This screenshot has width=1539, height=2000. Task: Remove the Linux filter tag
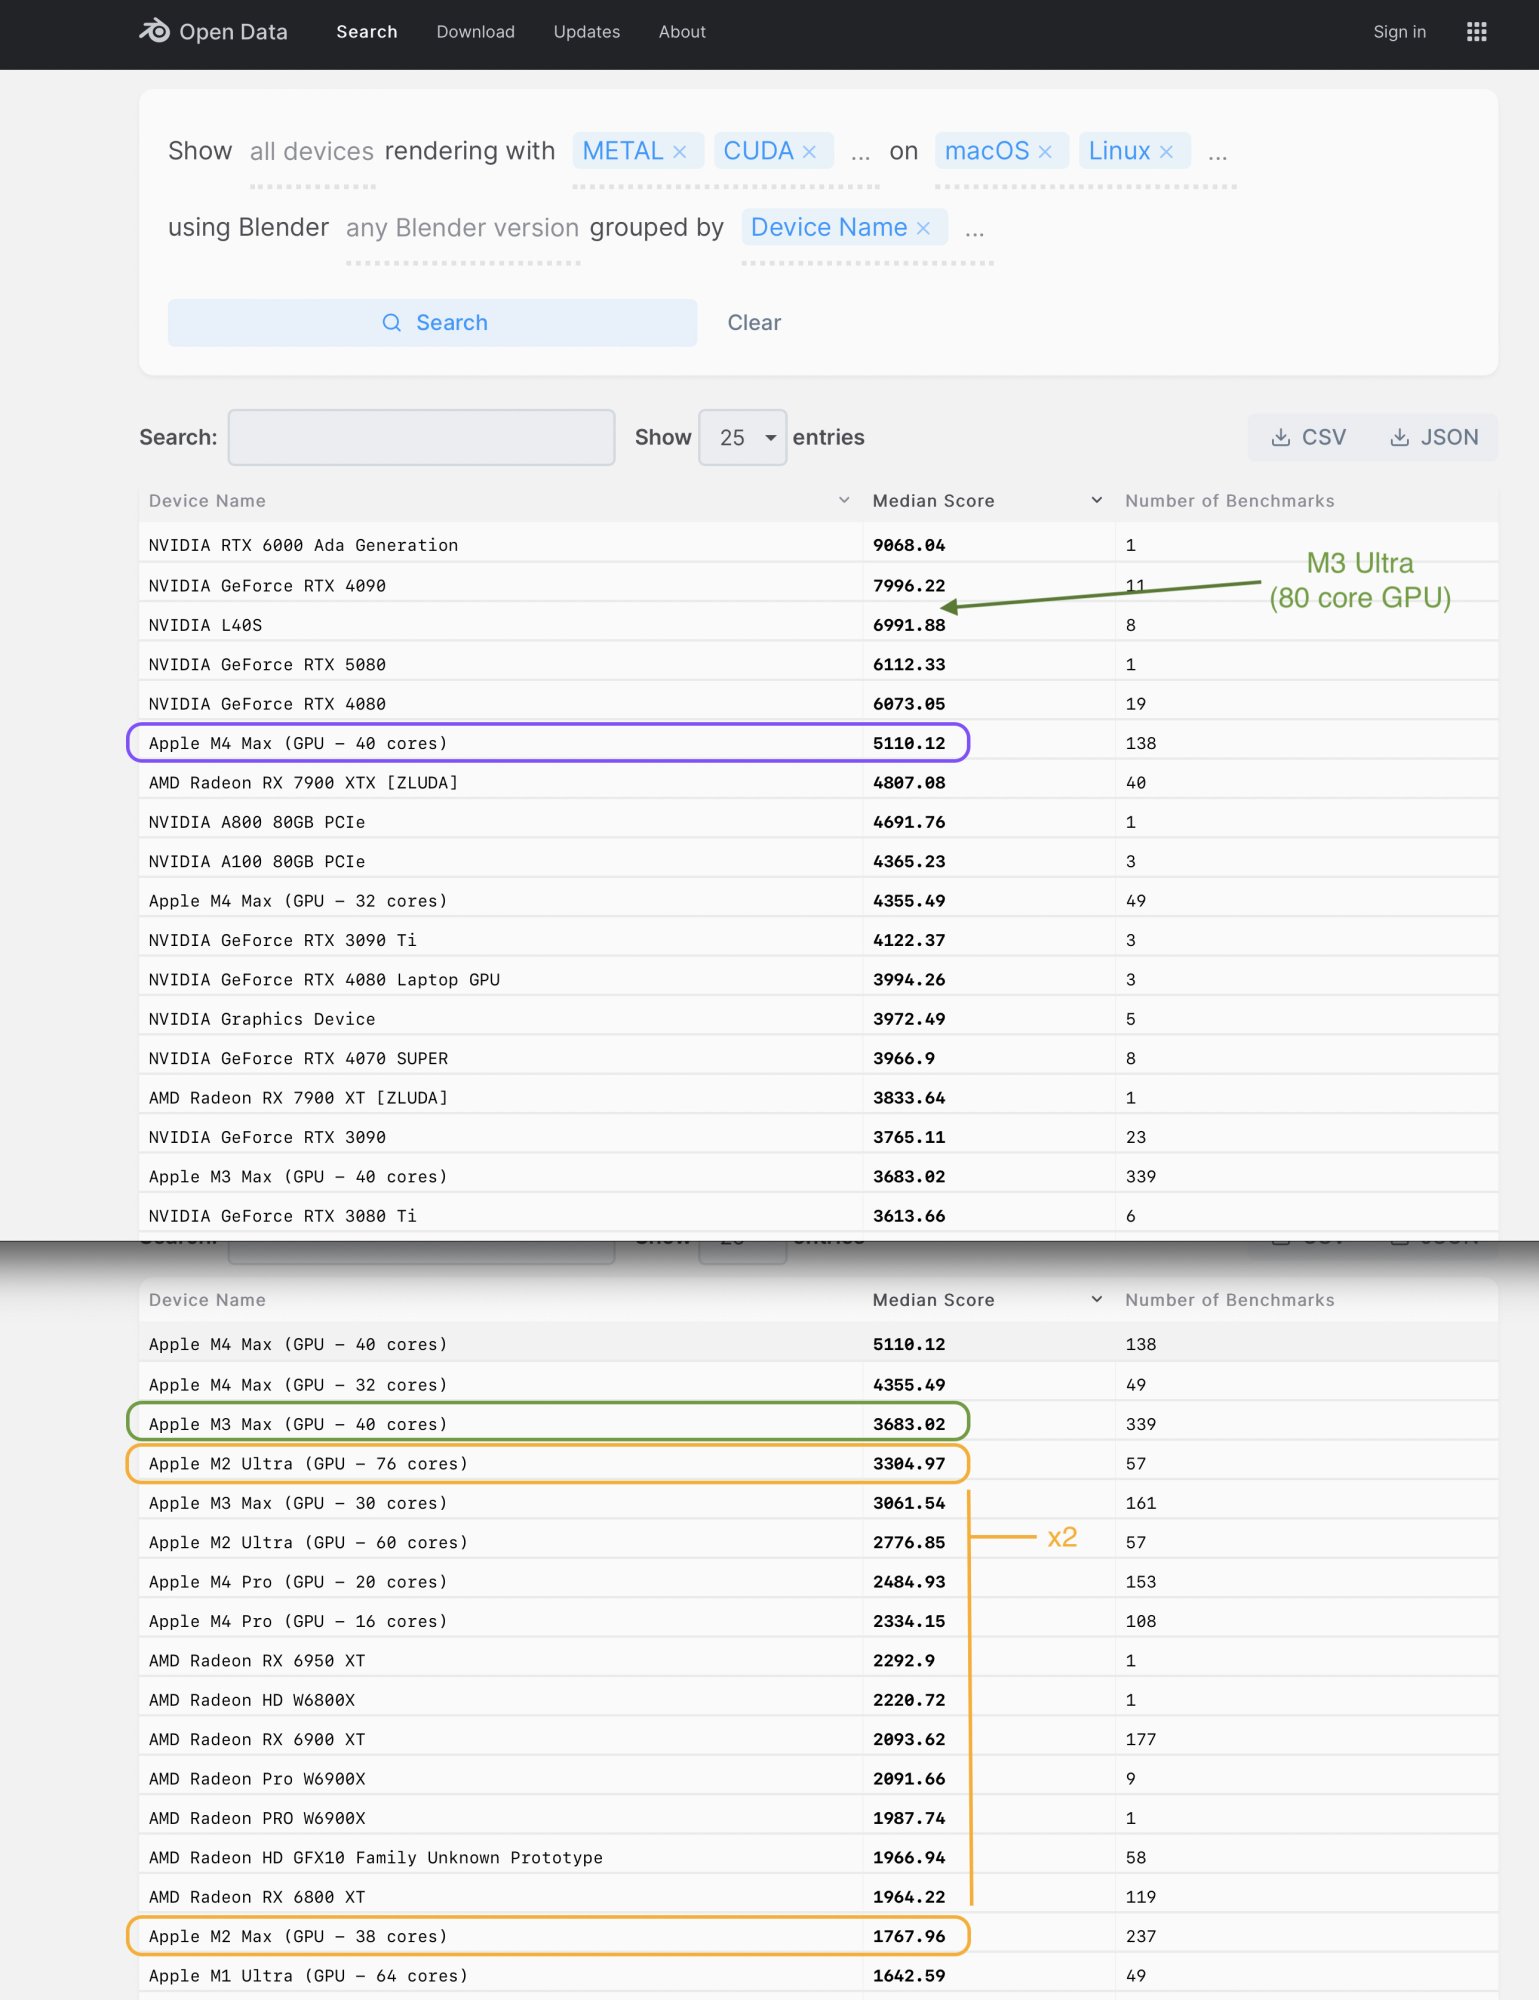[1166, 151]
